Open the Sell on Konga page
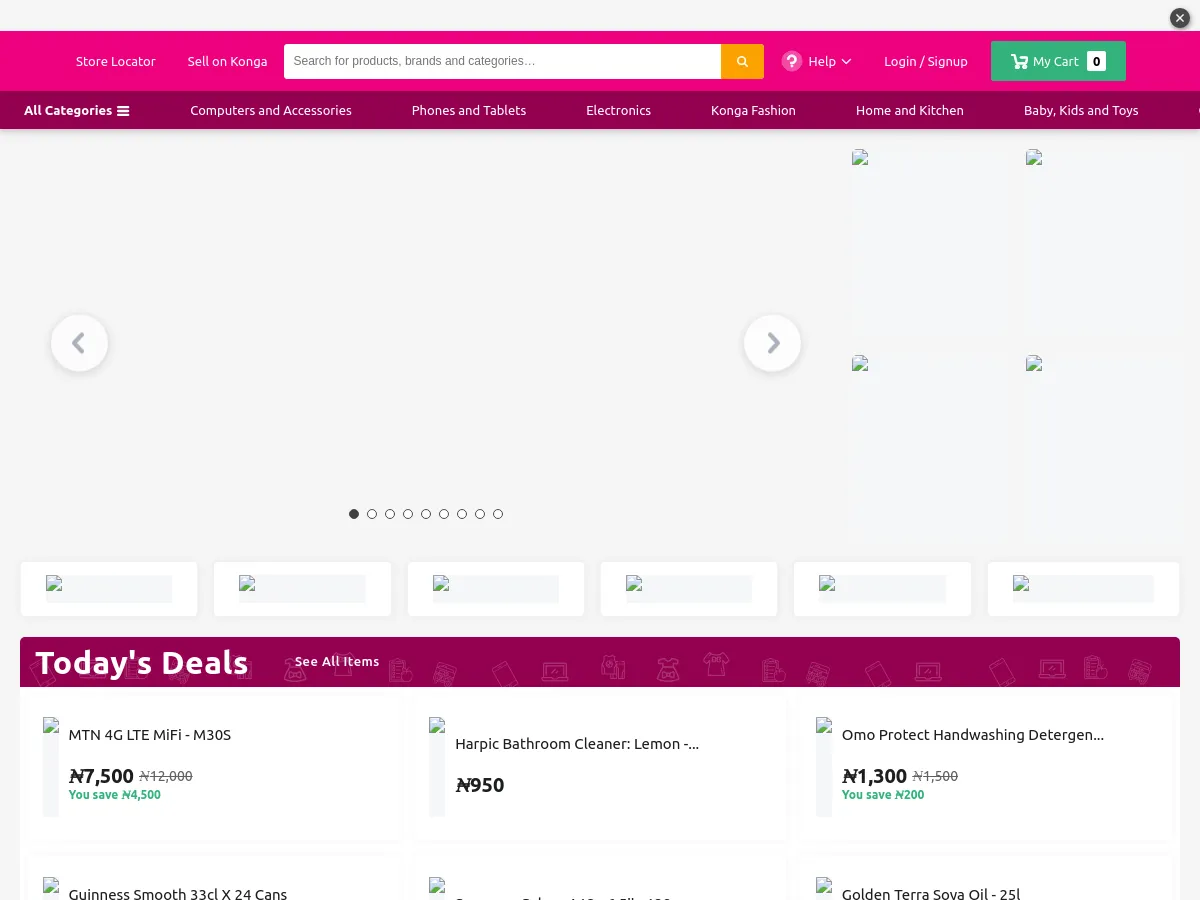The image size is (1200, 900). tap(227, 61)
